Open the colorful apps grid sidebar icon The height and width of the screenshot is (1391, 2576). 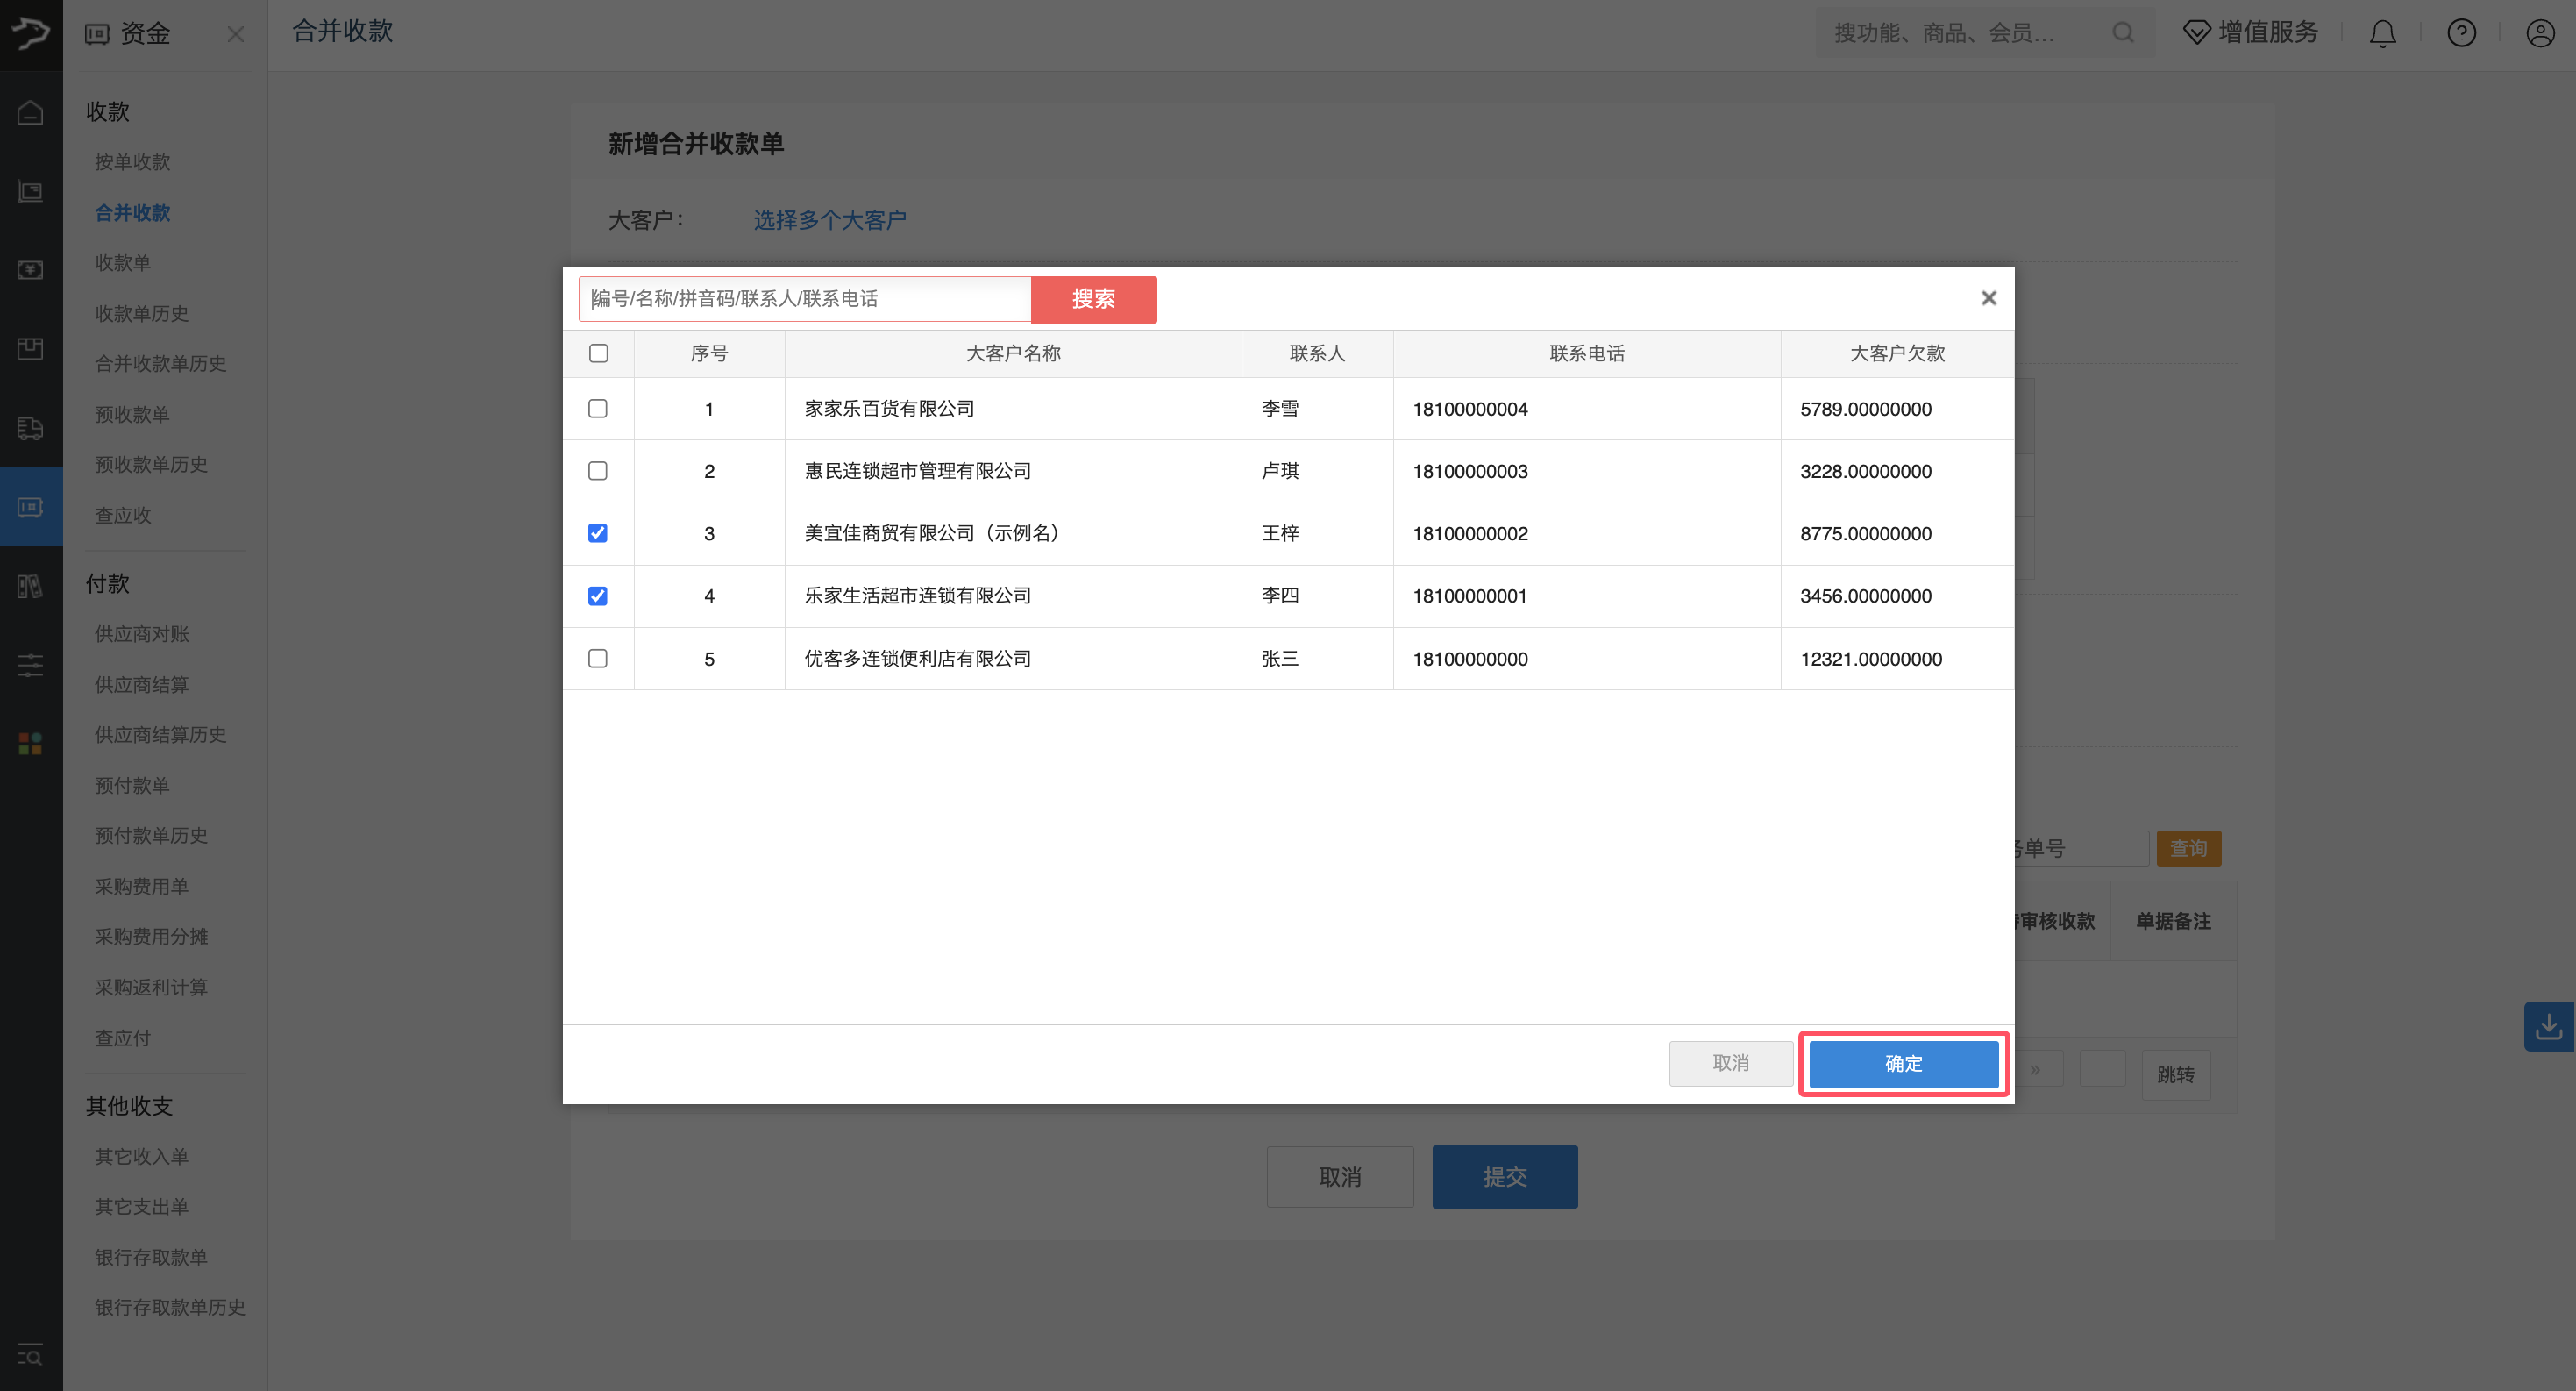(x=30, y=743)
